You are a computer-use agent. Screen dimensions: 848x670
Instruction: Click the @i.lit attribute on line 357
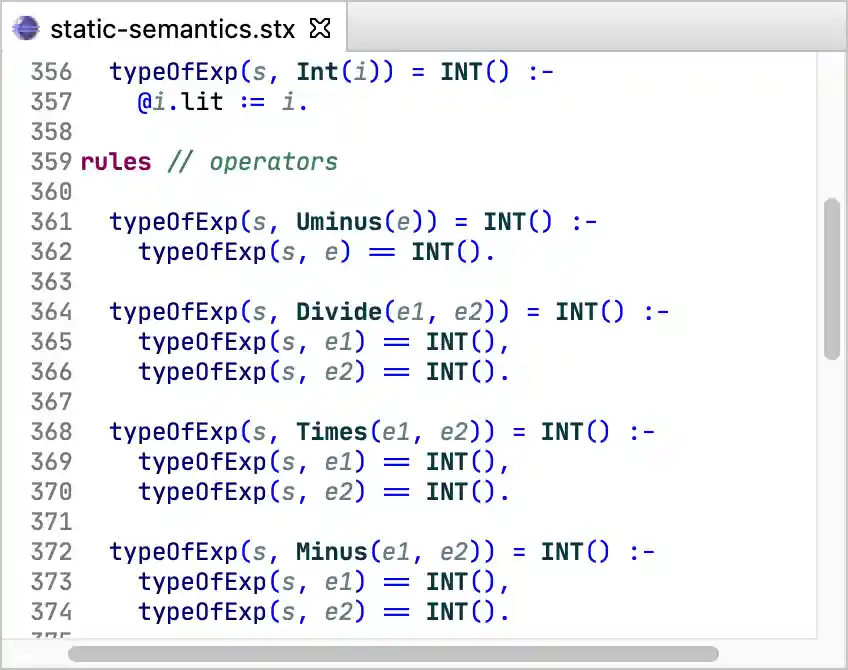(178, 101)
